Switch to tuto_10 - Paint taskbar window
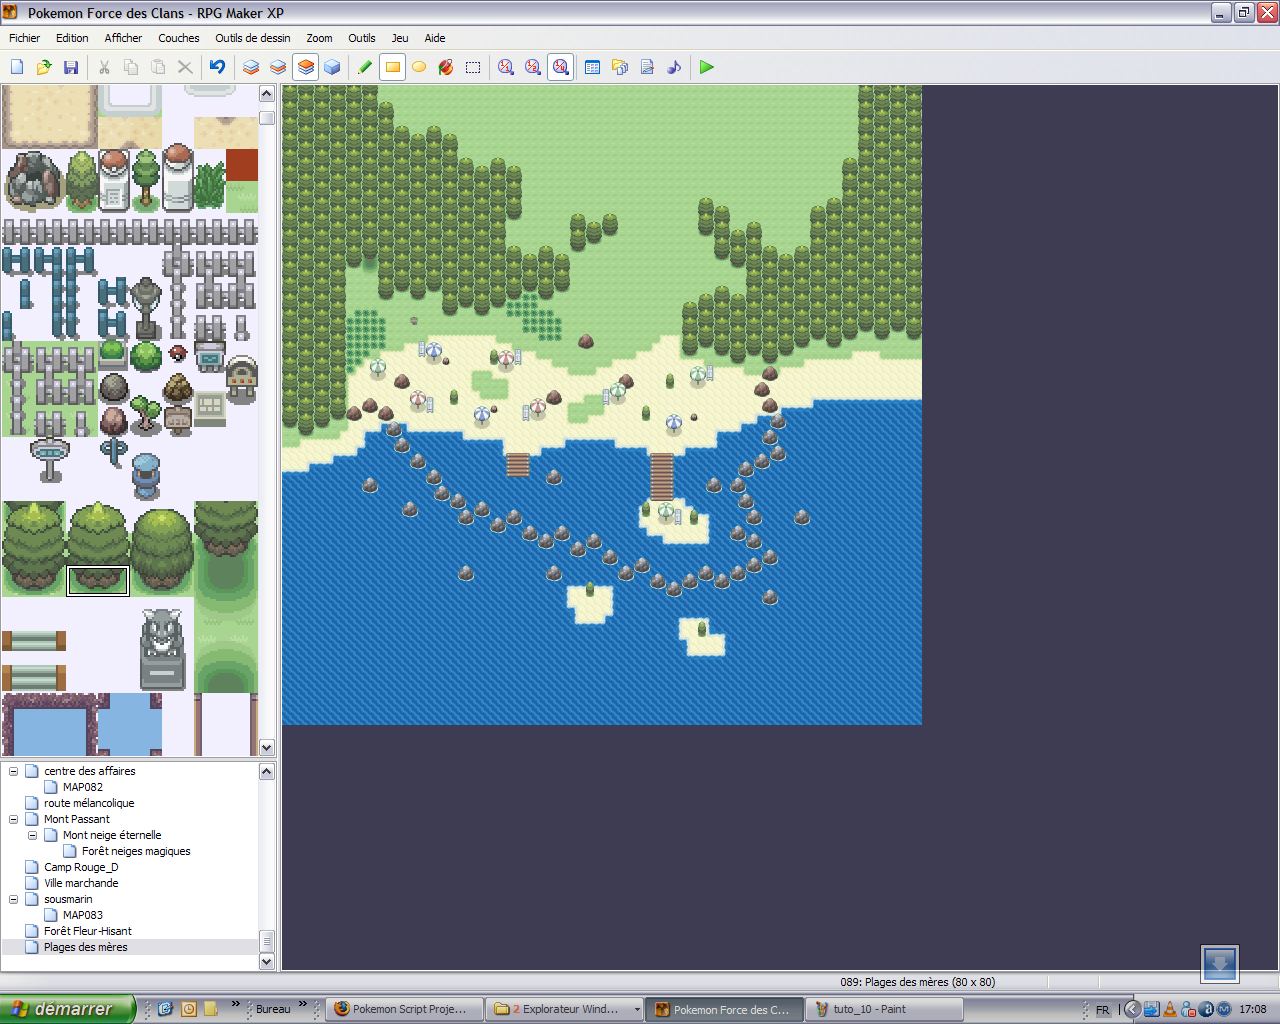The width and height of the screenshot is (1280, 1024). pos(886,1009)
